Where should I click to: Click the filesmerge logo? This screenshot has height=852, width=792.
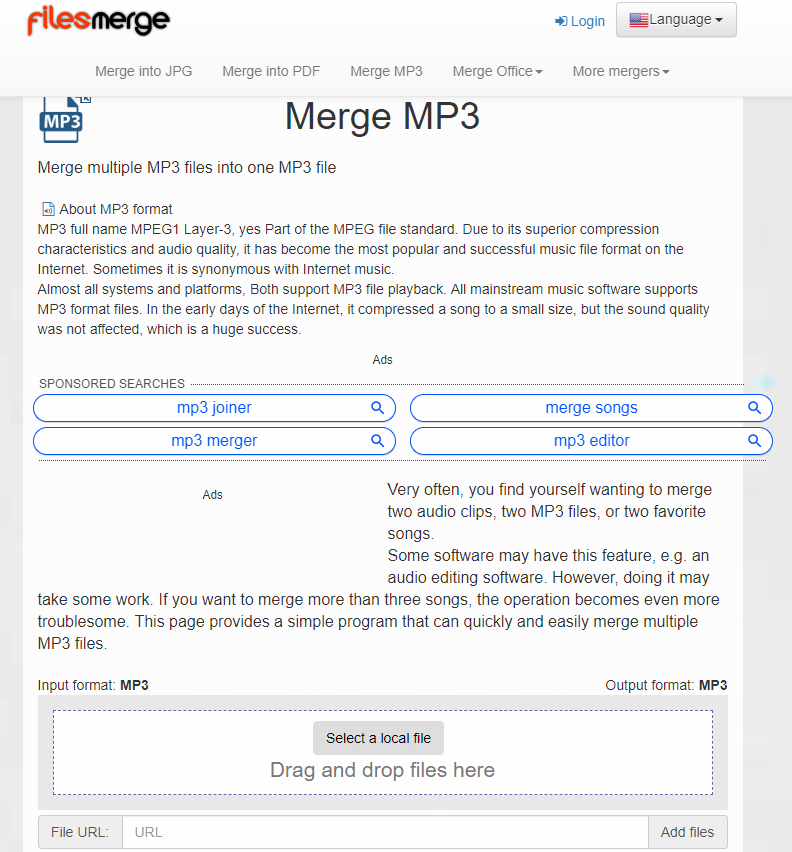(98, 20)
